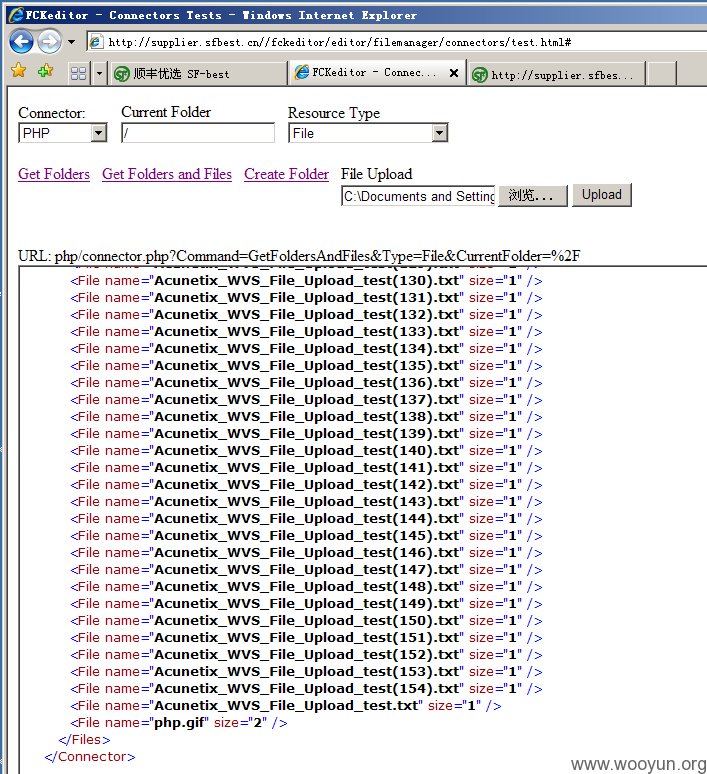The width and height of the screenshot is (707, 774).
Task: Close the FCKeditor Connectors tab
Action: 454,73
